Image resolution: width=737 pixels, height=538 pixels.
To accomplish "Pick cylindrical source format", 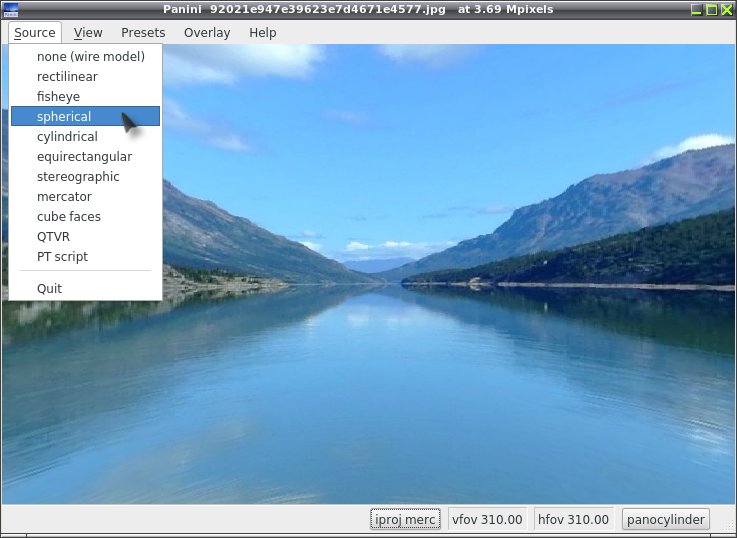I will tap(86, 136).
